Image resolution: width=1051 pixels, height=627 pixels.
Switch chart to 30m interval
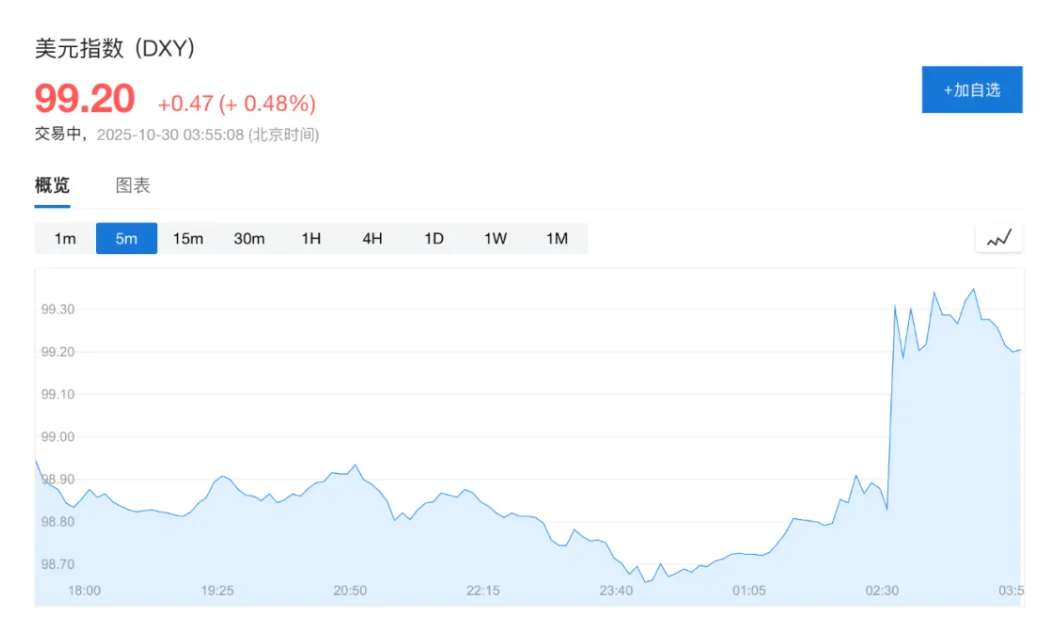249,238
